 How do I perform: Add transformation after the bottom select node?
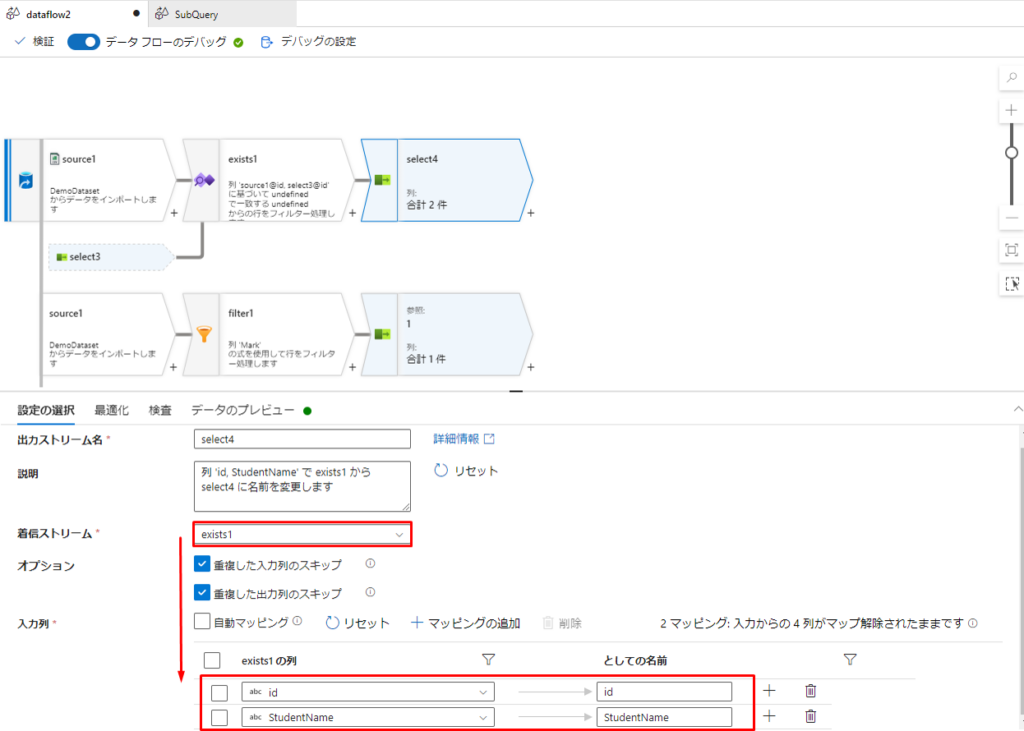[x=531, y=367]
